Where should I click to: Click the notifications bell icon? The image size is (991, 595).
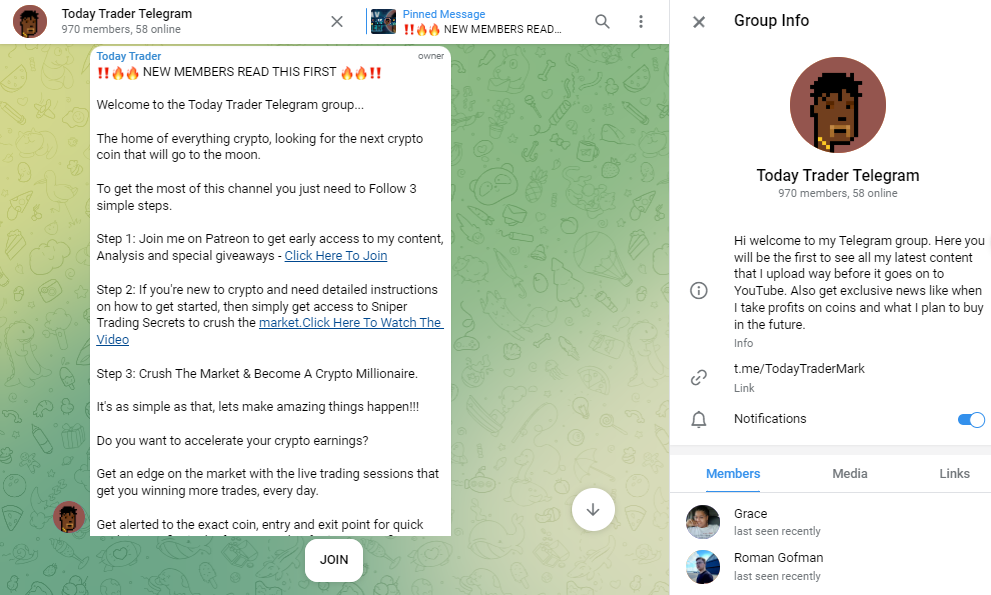click(x=699, y=420)
